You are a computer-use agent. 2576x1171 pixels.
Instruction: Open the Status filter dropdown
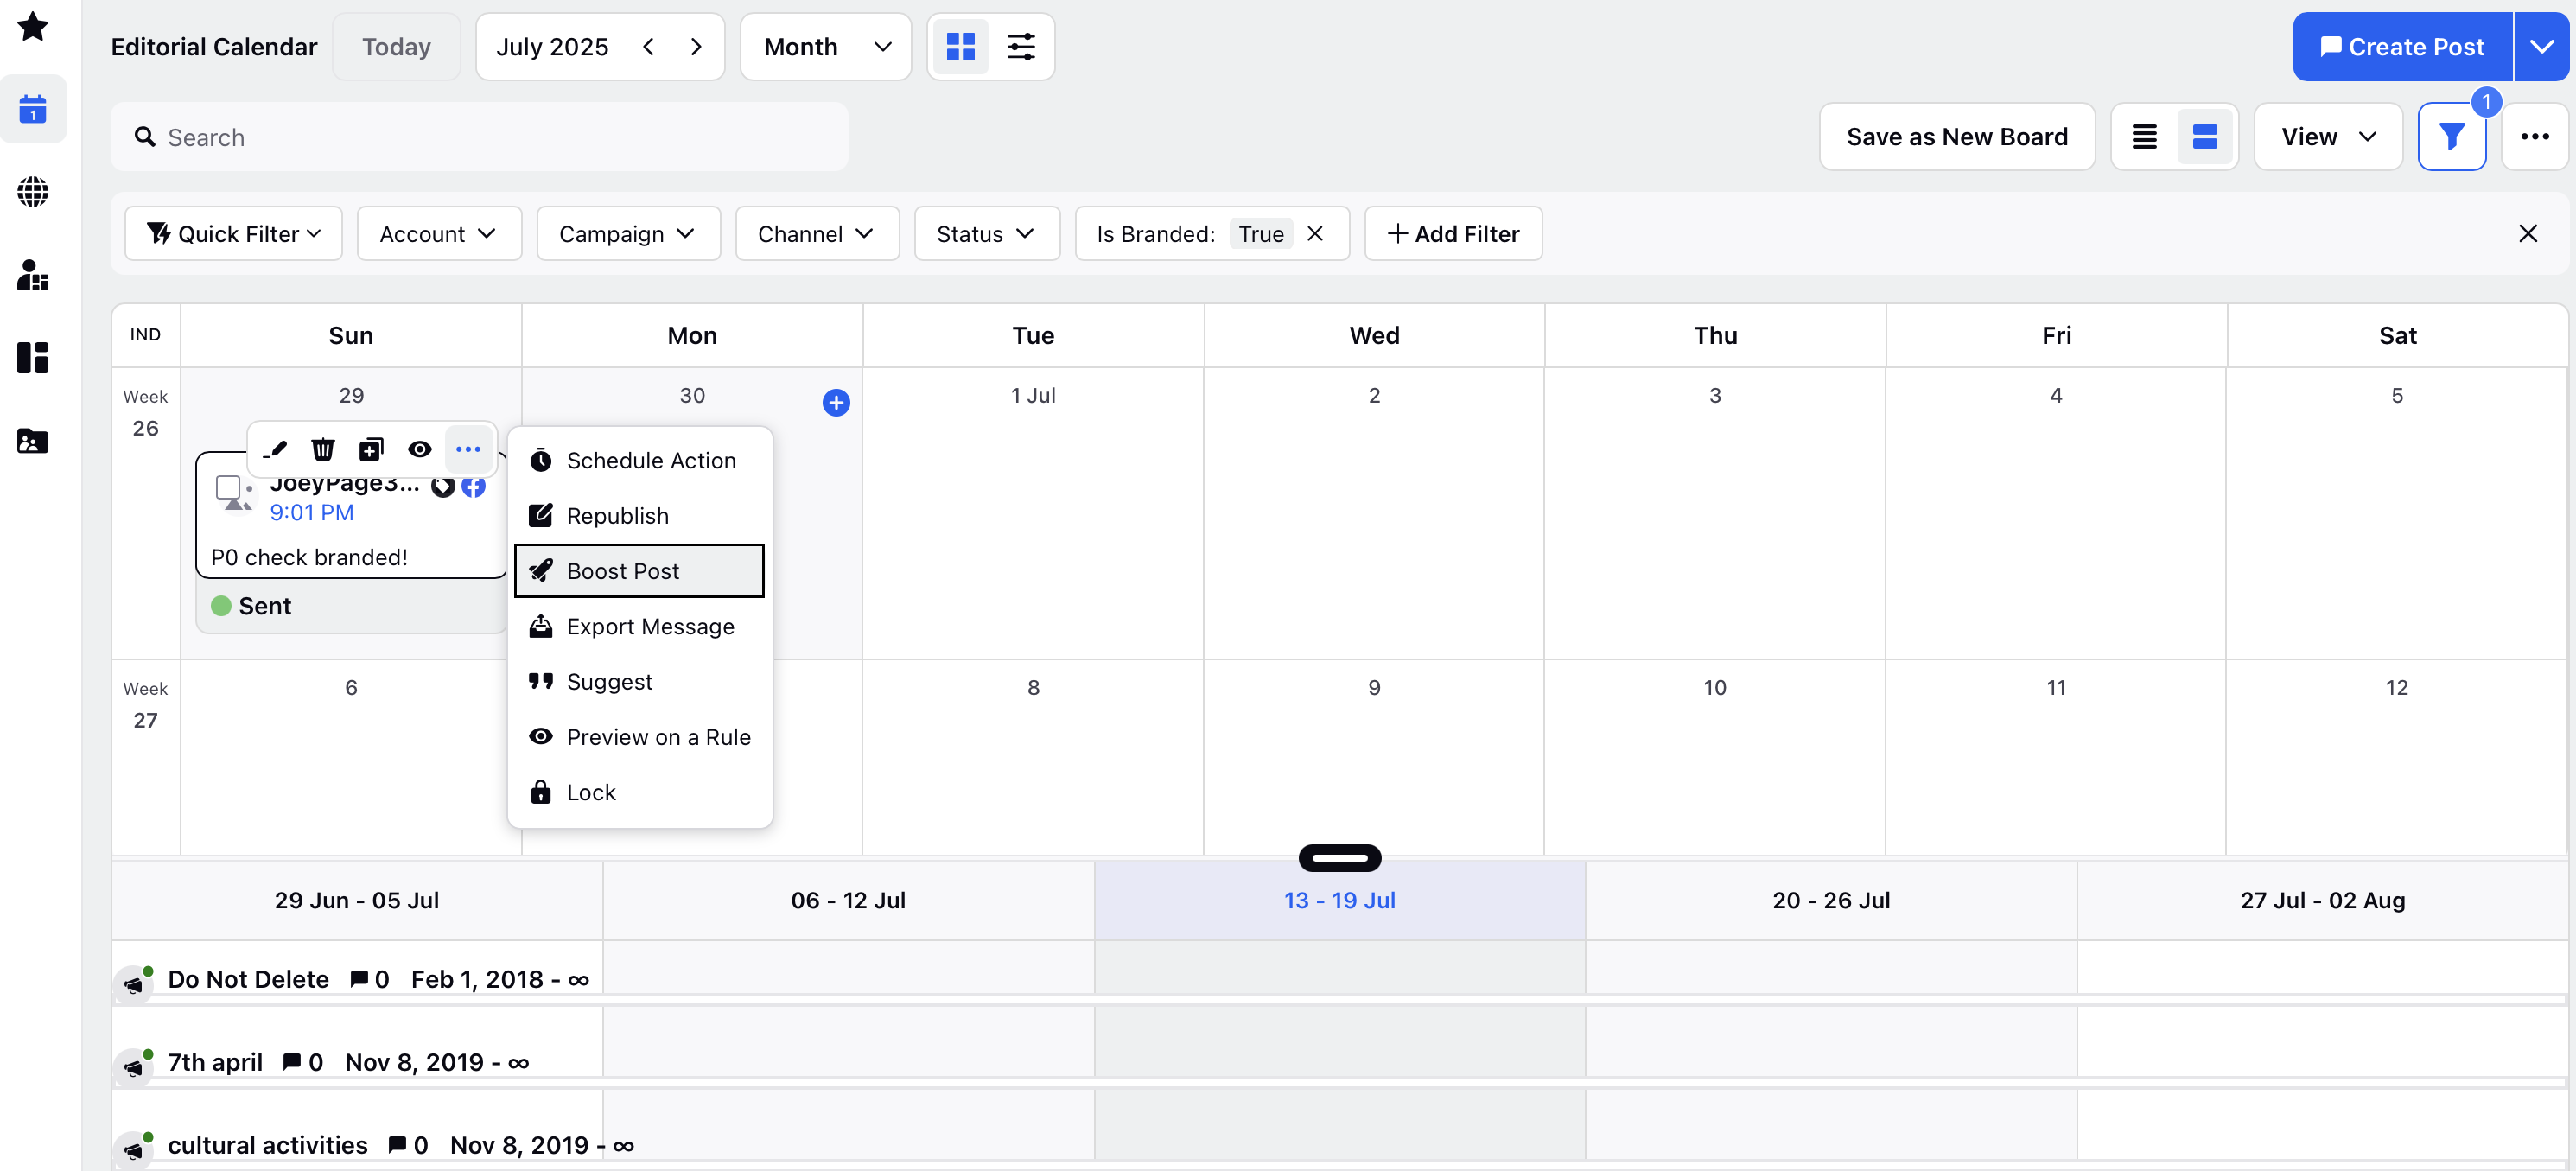(x=986, y=234)
